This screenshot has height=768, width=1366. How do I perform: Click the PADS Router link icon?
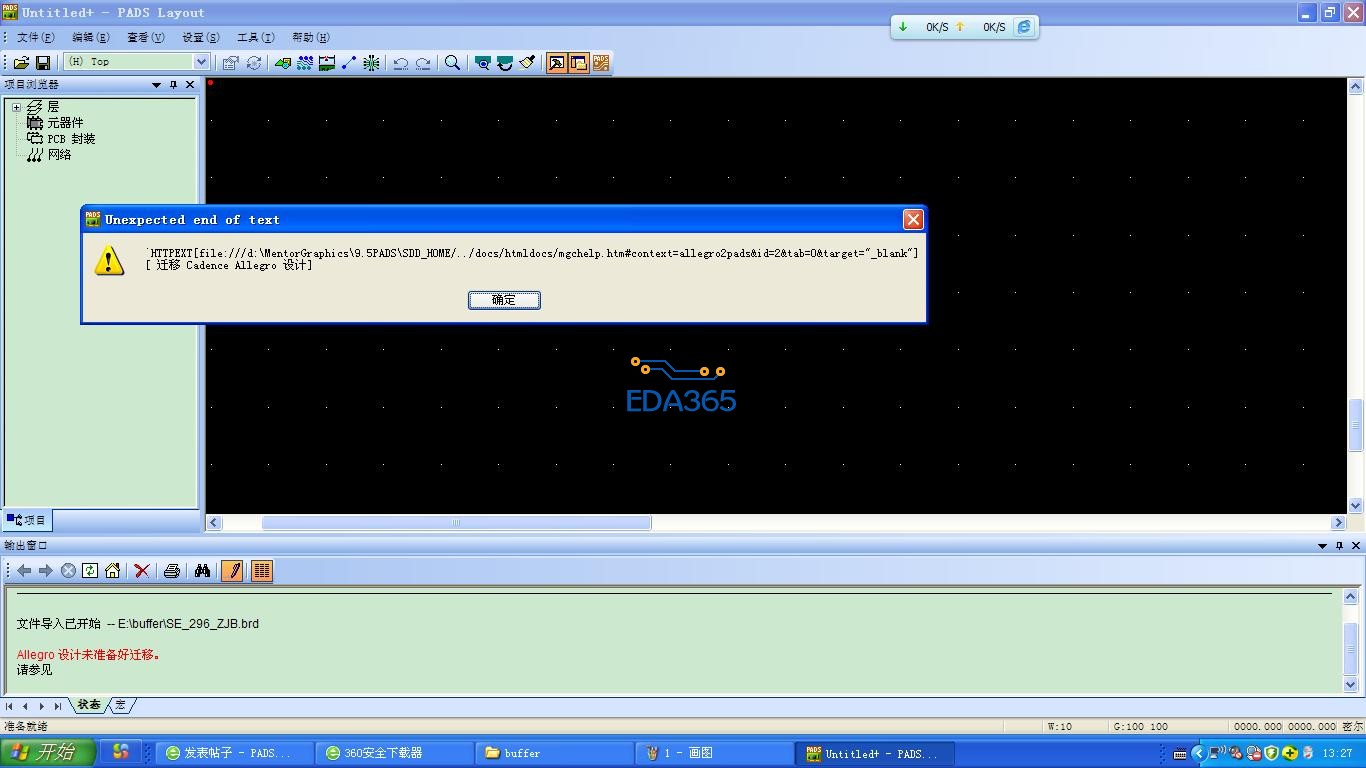click(x=601, y=62)
